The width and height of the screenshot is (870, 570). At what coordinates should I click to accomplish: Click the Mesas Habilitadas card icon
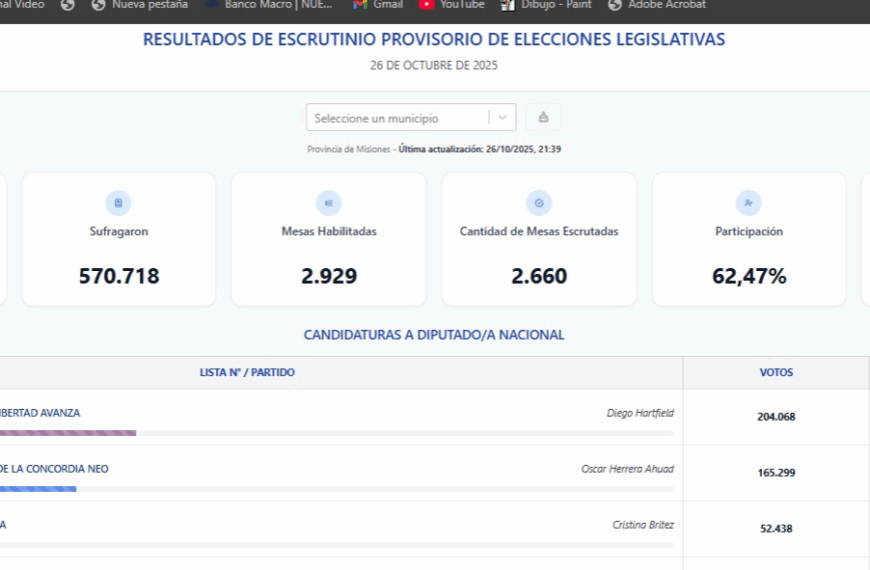(x=328, y=203)
